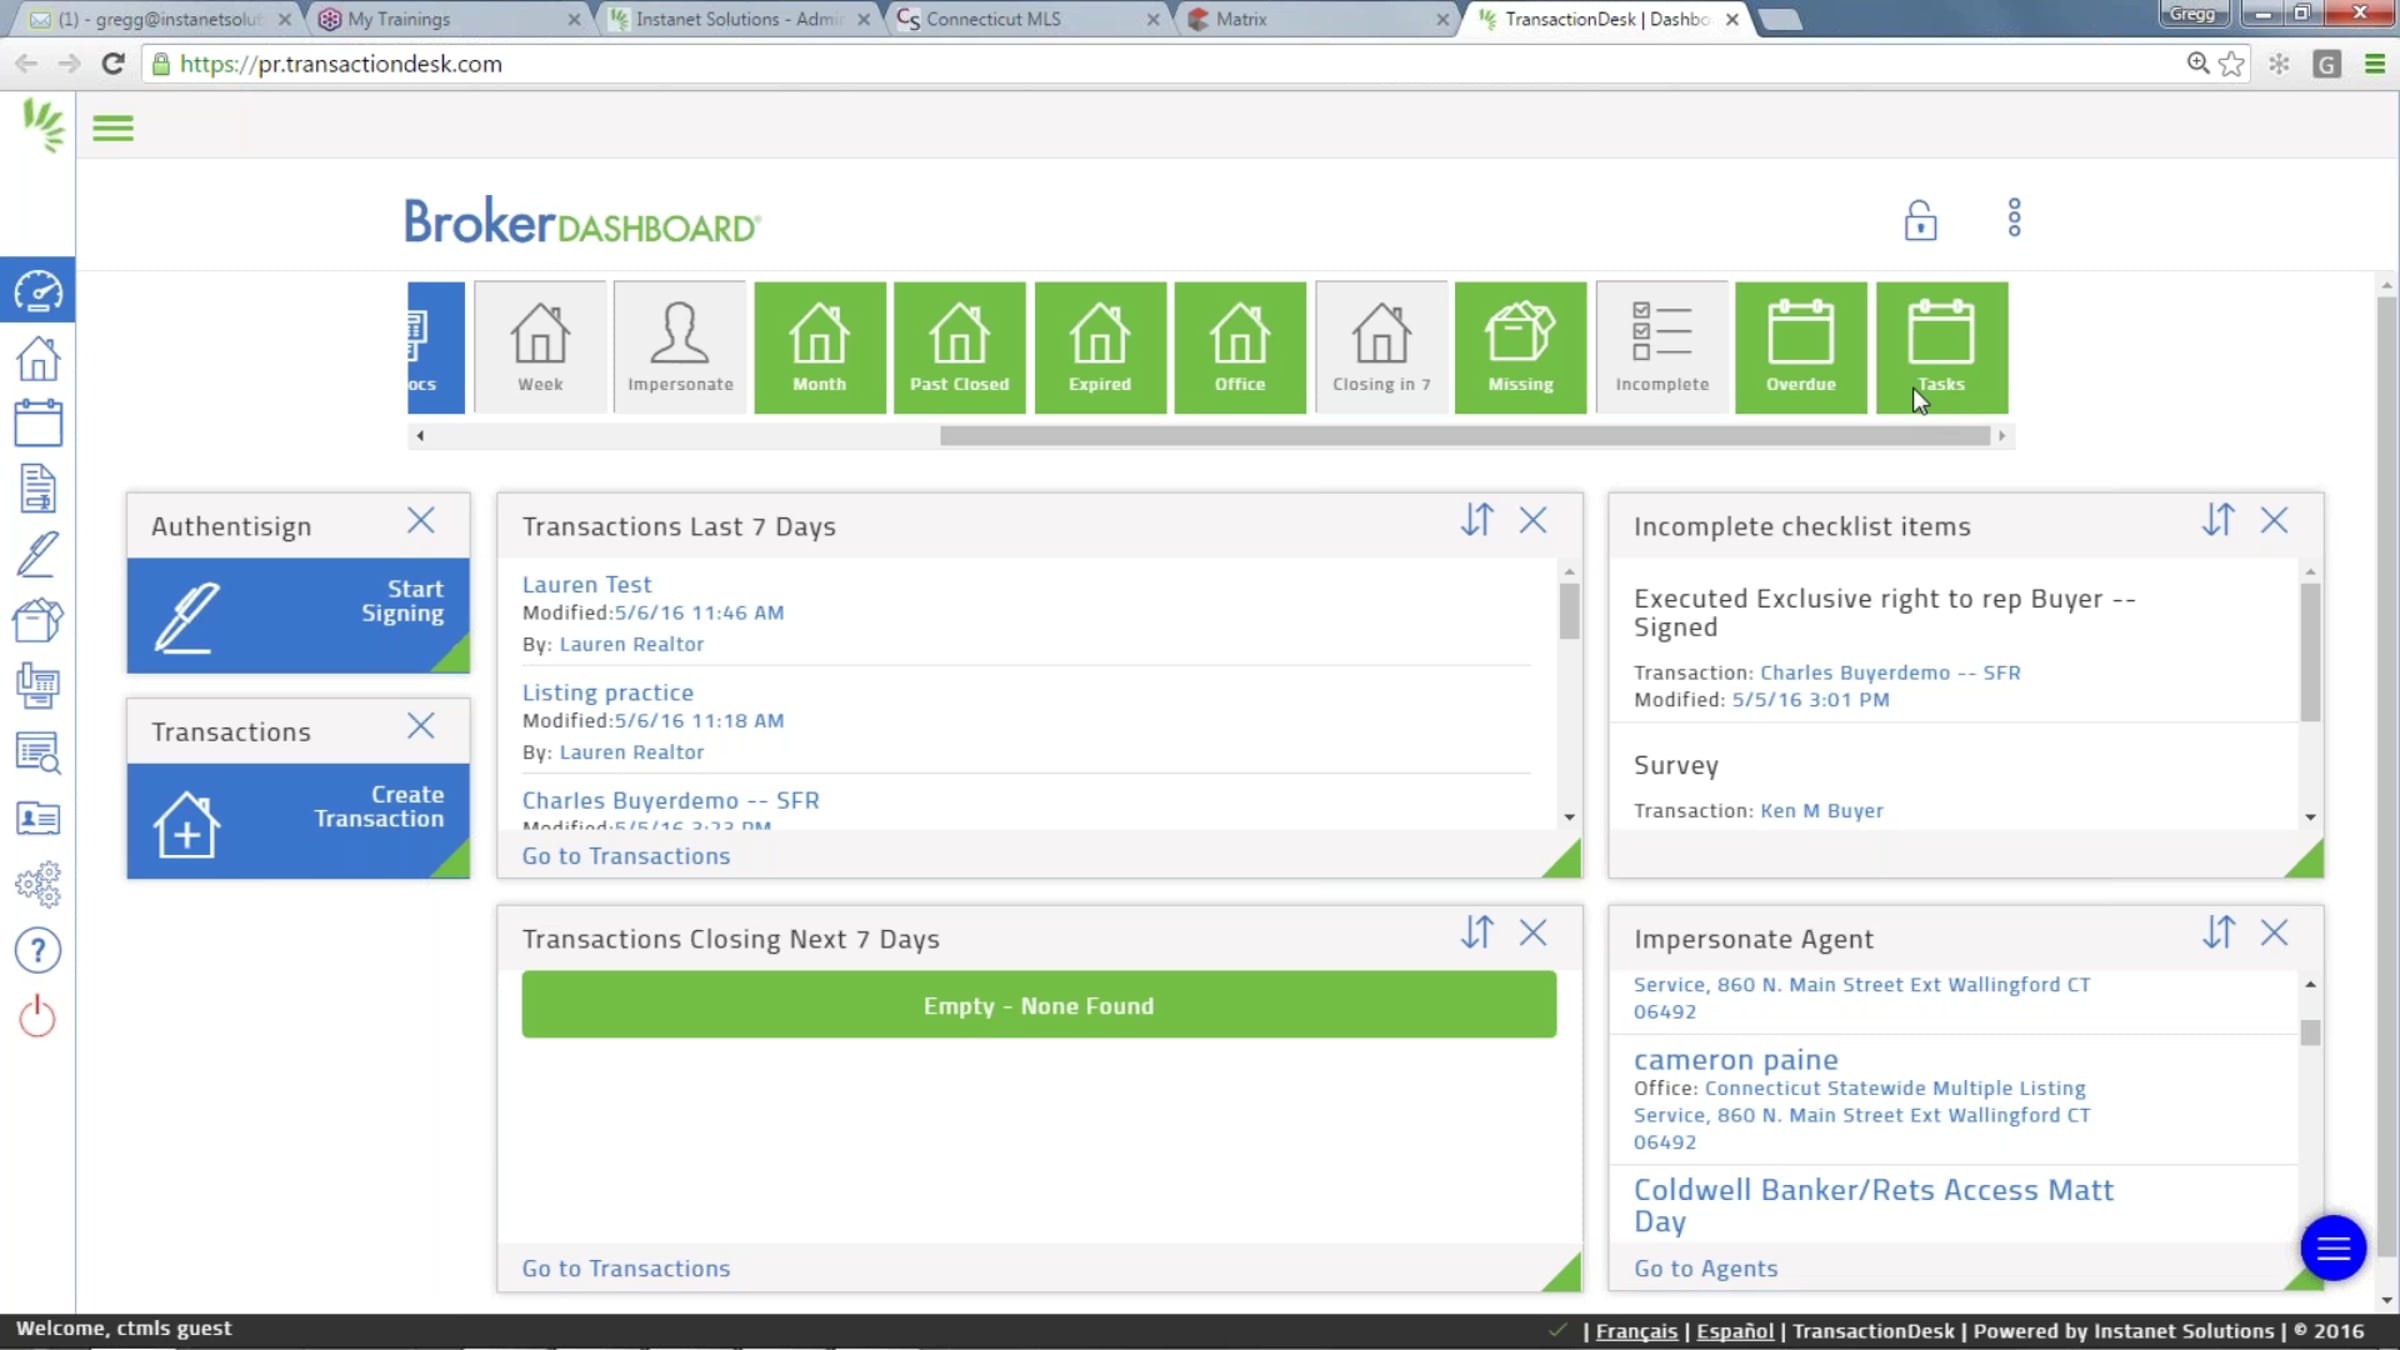Viewport: 2400px width, 1350px height.
Task: Close the Authentisign widget
Action: (421, 520)
